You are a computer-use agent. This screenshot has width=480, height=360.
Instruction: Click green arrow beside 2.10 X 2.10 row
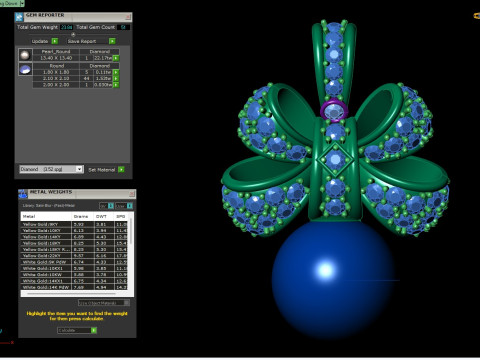[116, 79]
